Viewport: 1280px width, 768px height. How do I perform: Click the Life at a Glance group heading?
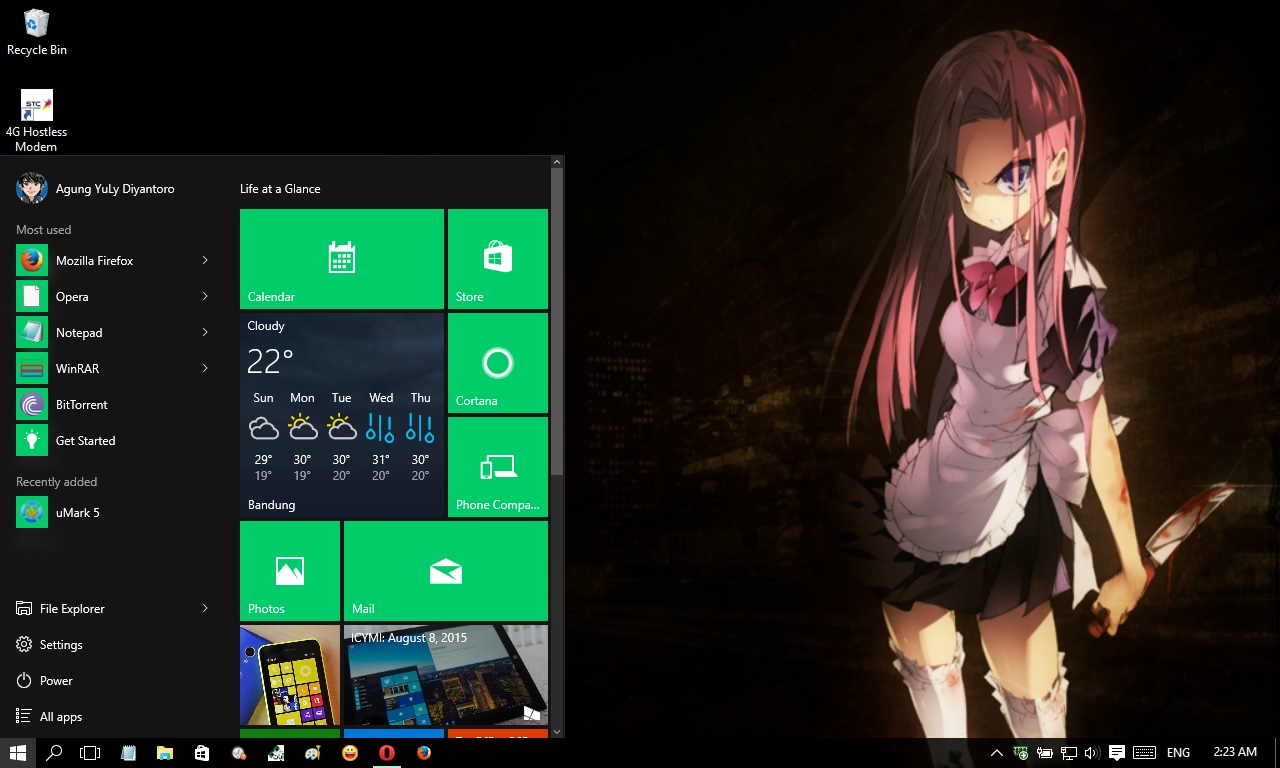click(x=280, y=188)
